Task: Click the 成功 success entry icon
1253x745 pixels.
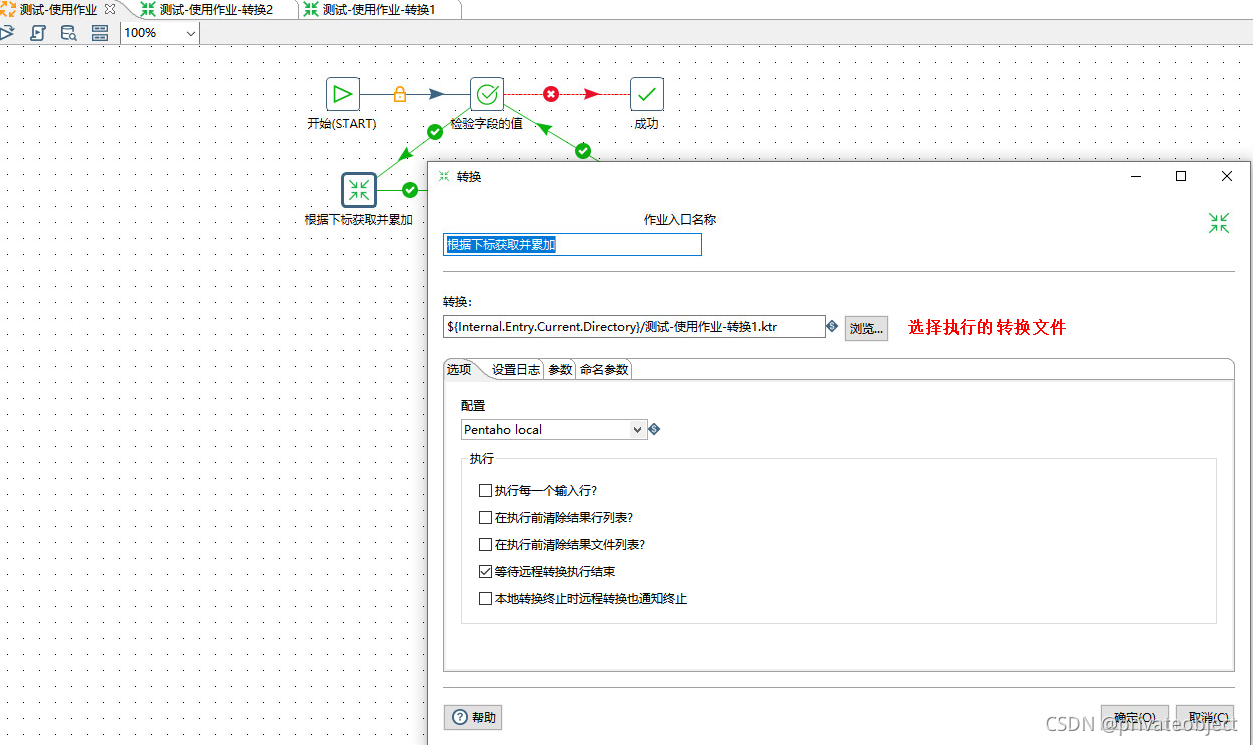Action: 647,94
